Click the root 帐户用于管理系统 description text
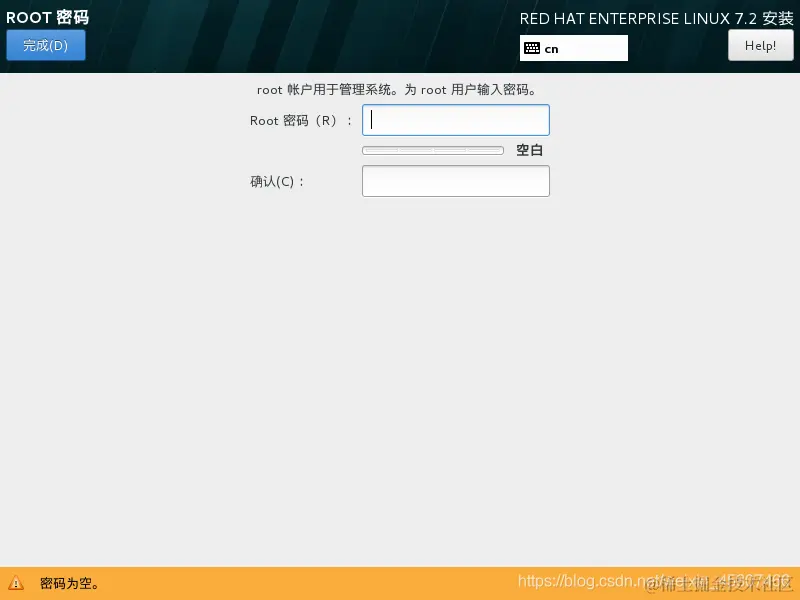The image size is (800, 600). click(396, 90)
